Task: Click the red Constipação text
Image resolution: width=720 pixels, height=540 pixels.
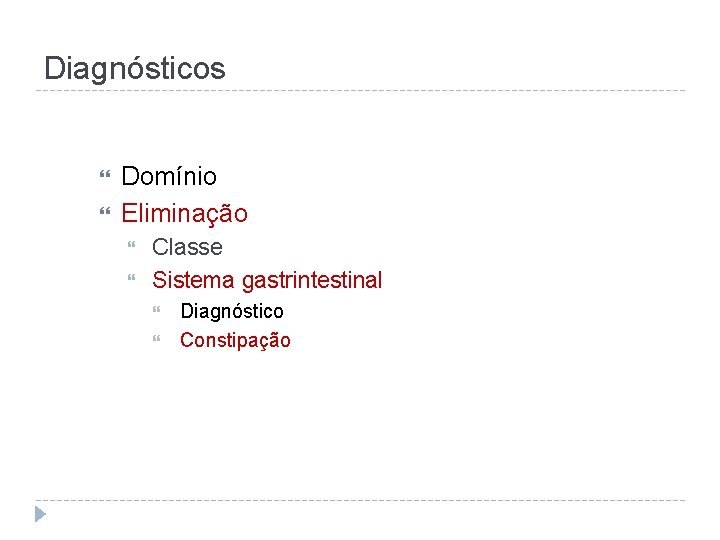Action: pyautogui.click(x=235, y=340)
